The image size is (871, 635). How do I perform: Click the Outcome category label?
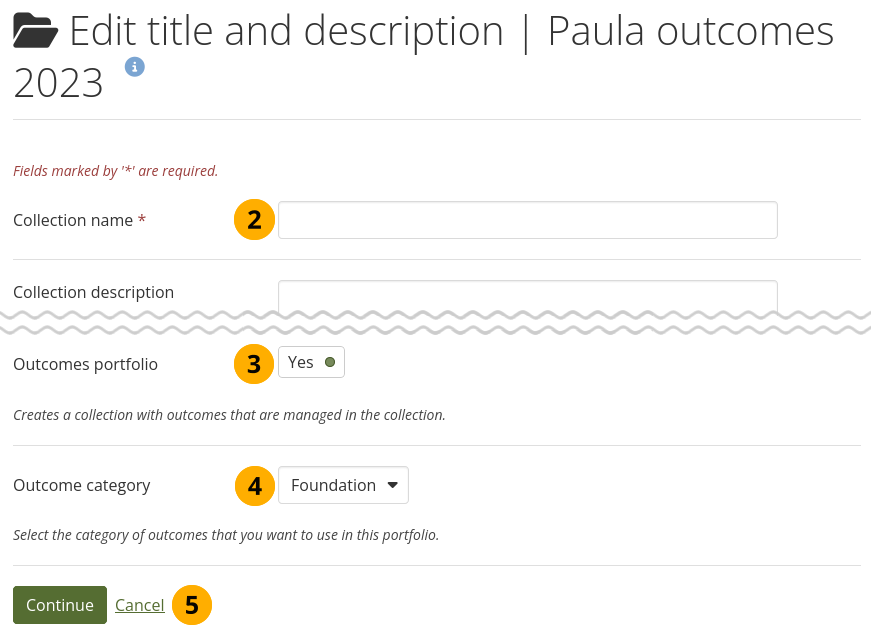(x=81, y=485)
